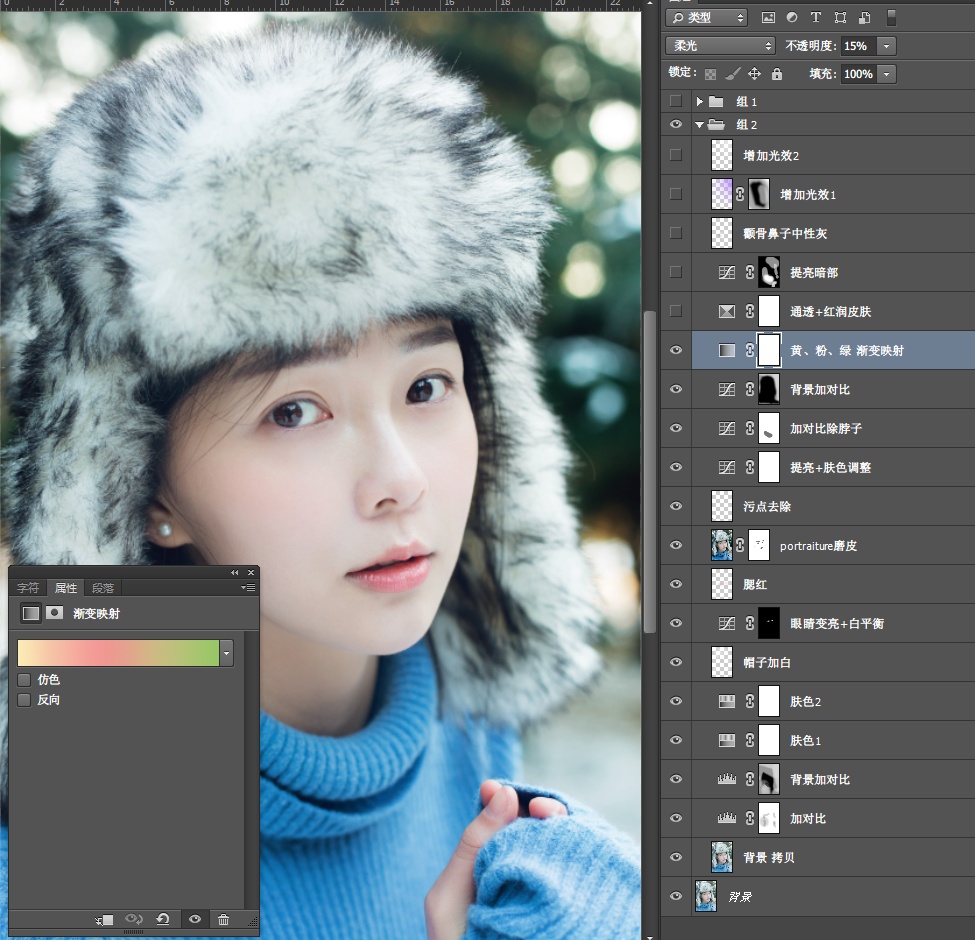Click the 背景 layer thumbnail
Image resolution: width=975 pixels, height=940 pixels.
(706, 896)
